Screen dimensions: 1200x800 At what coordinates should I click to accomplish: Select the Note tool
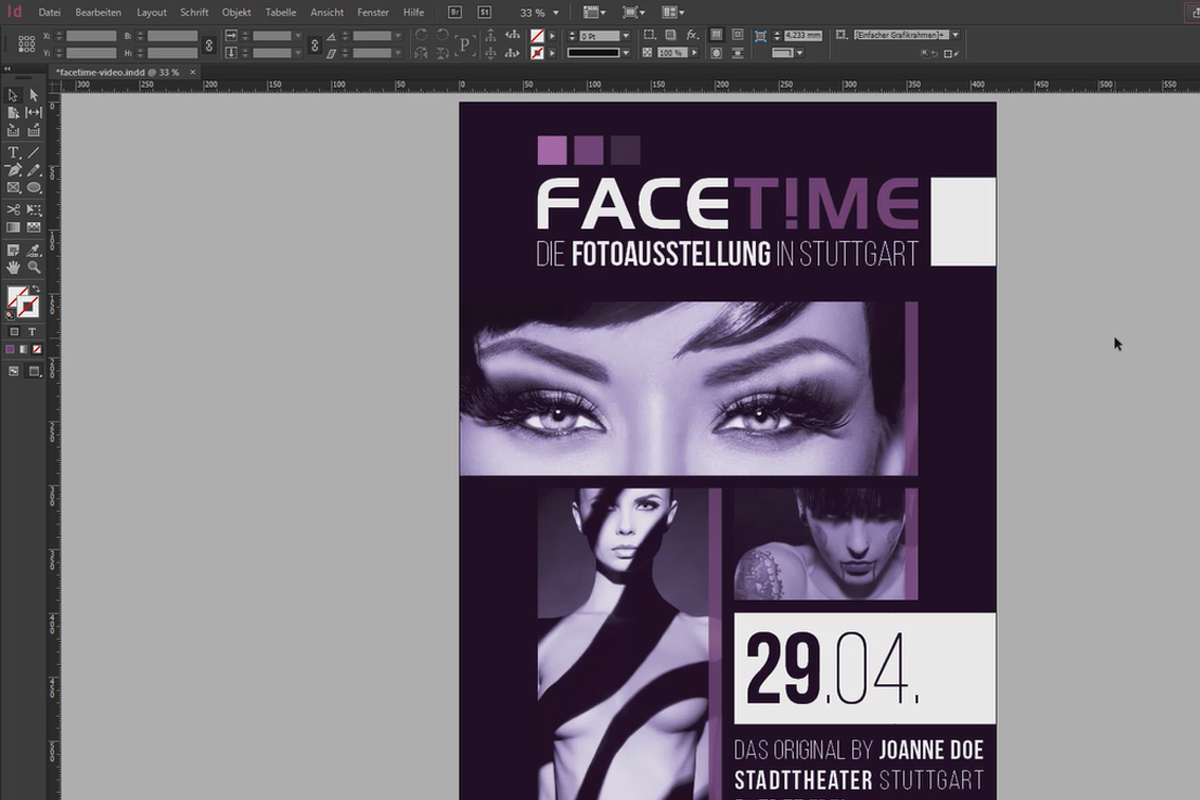(14, 249)
